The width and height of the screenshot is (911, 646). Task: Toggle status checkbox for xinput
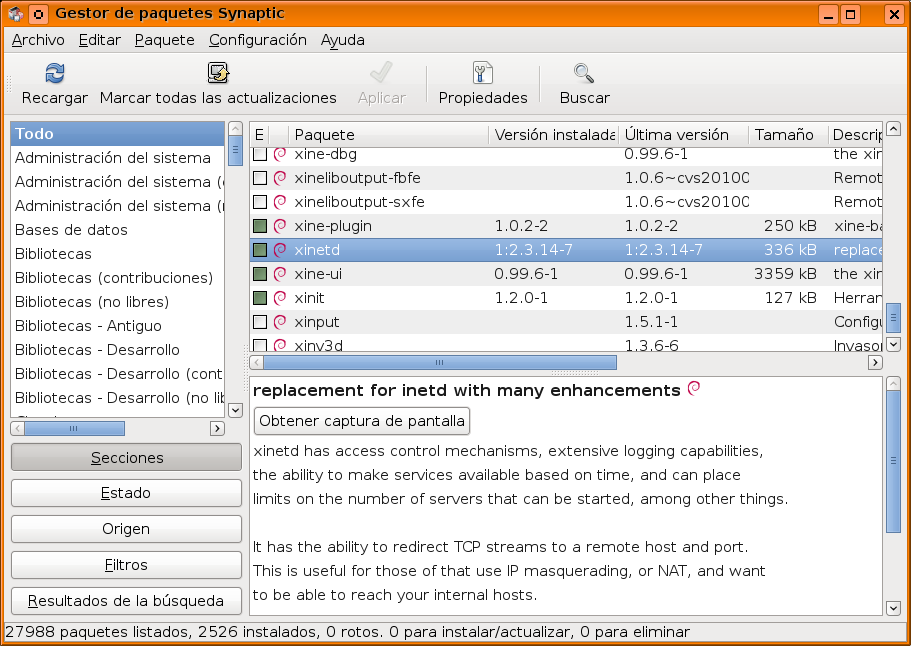coord(260,321)
